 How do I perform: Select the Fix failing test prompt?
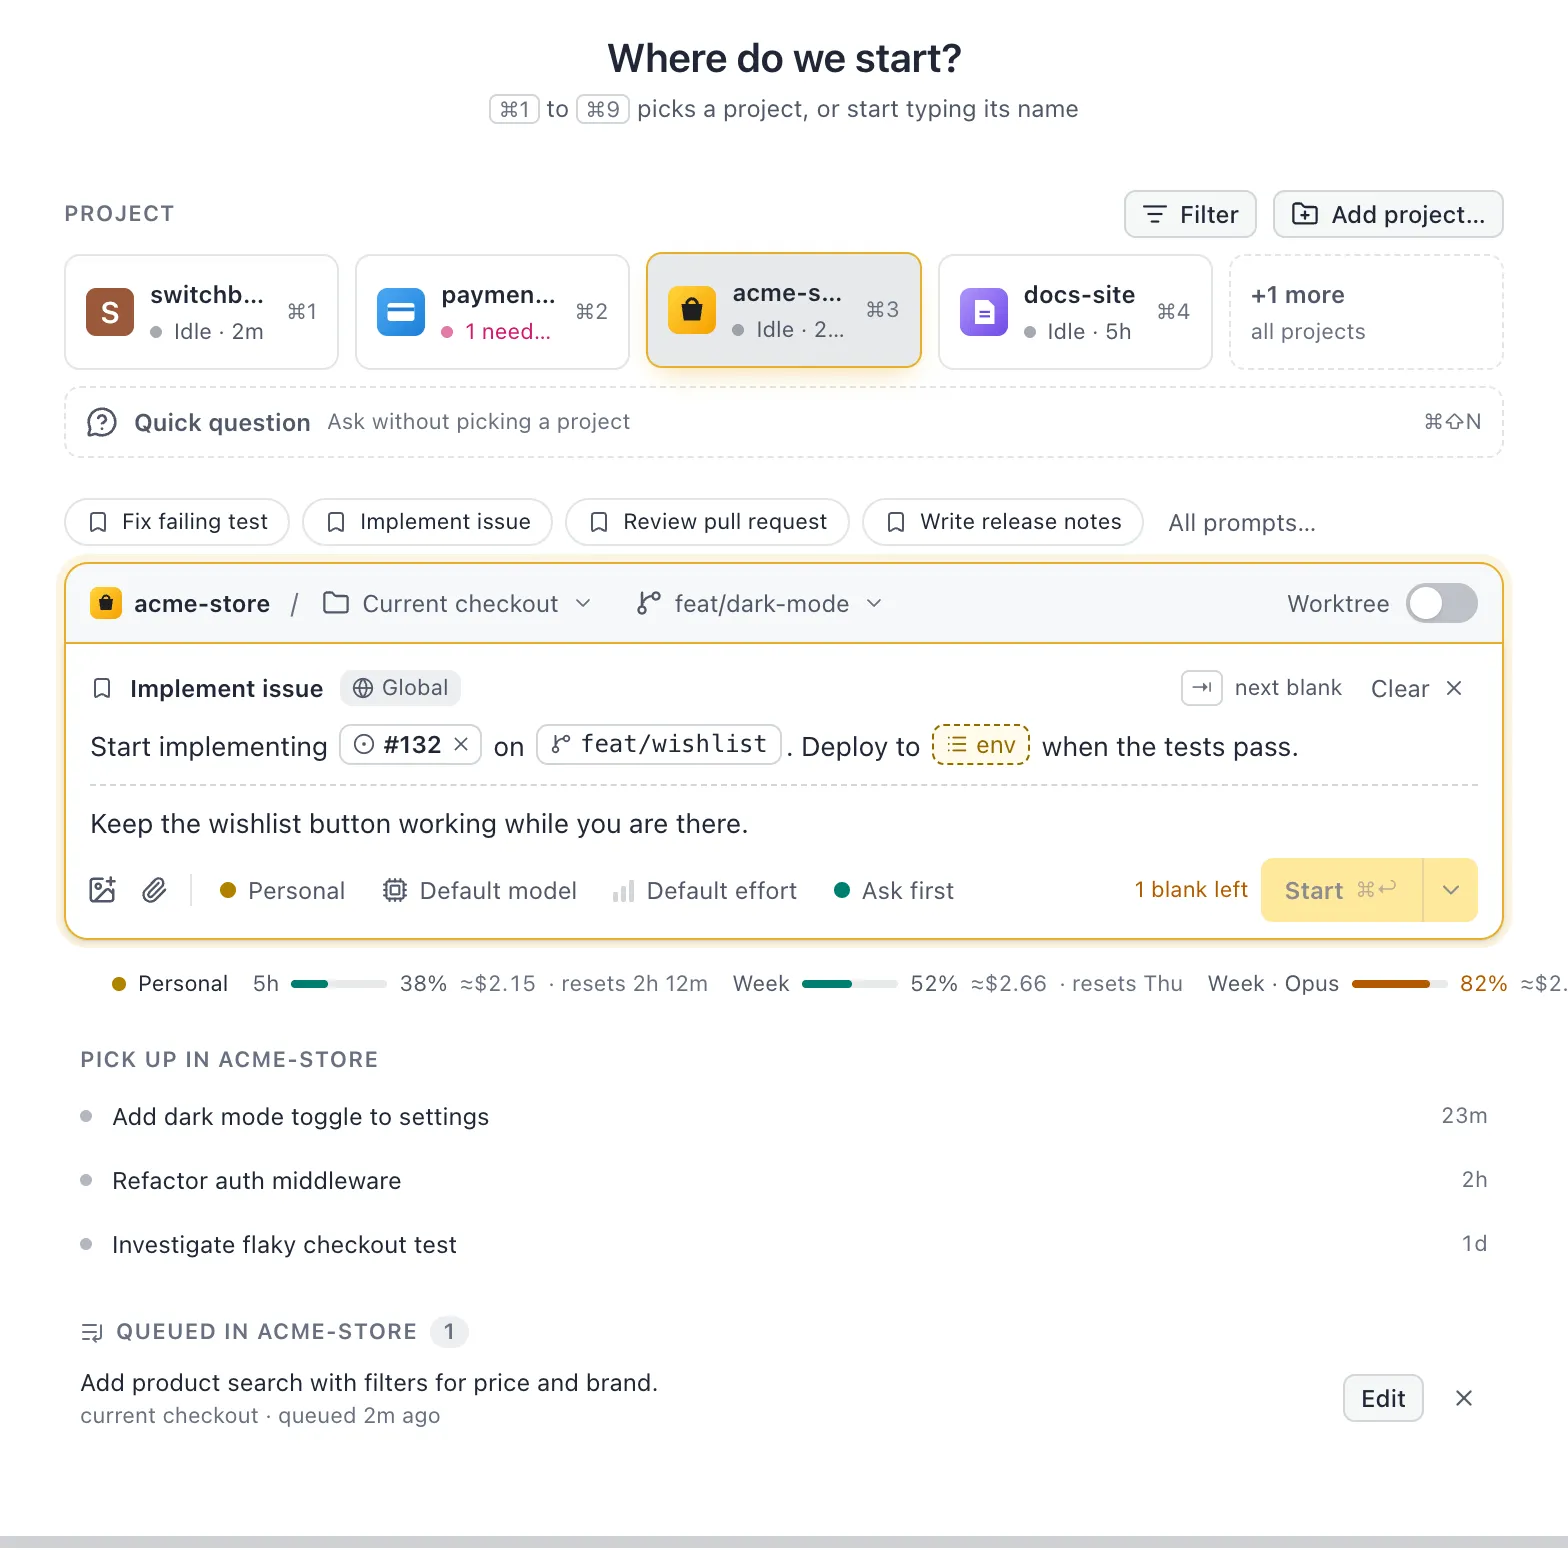[177, 522]
